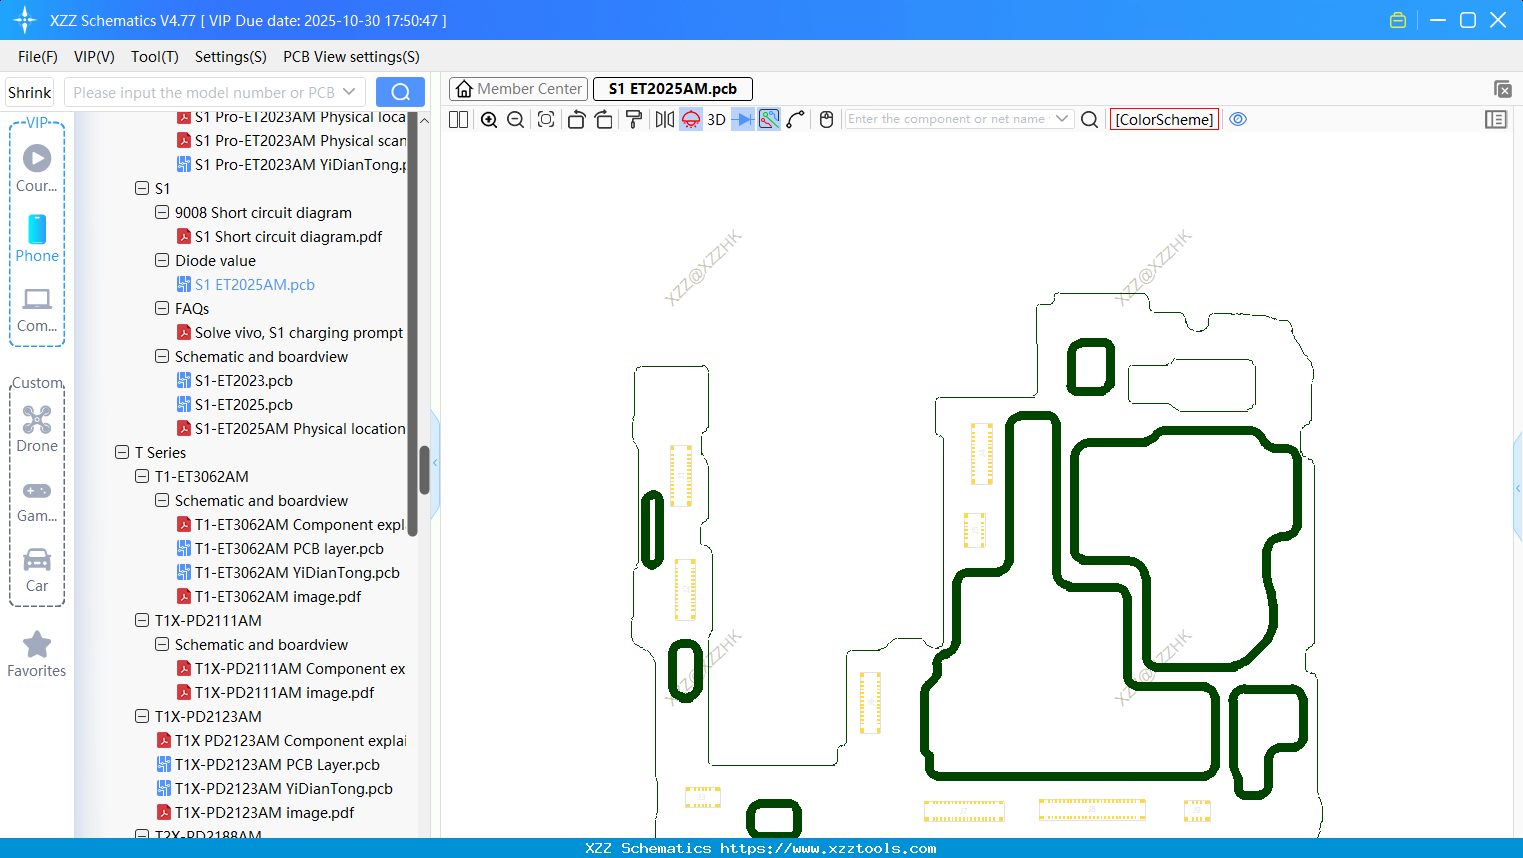
Task: Open T1X-PD2111AM image.pdf
Action: point(284,693)
